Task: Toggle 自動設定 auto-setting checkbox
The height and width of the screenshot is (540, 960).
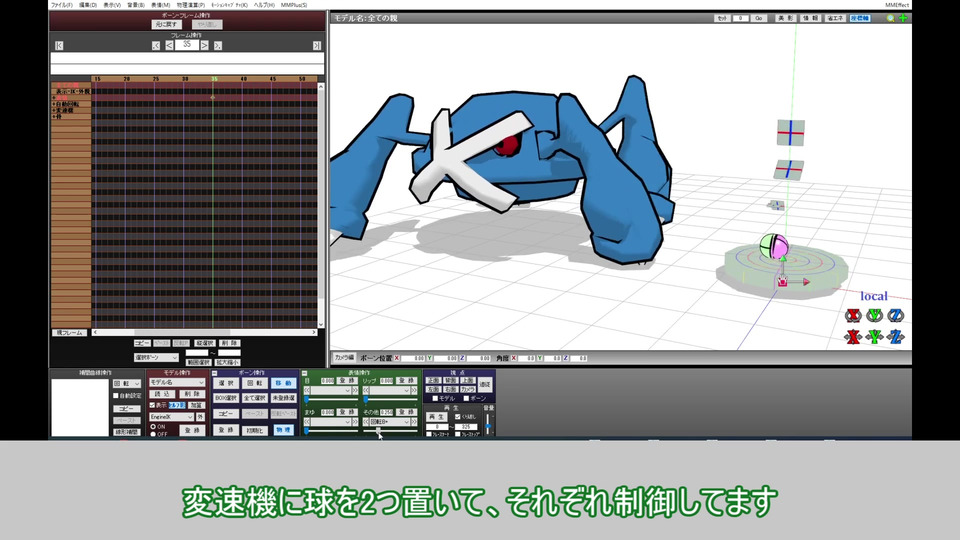Action: (x=116, y=396)
